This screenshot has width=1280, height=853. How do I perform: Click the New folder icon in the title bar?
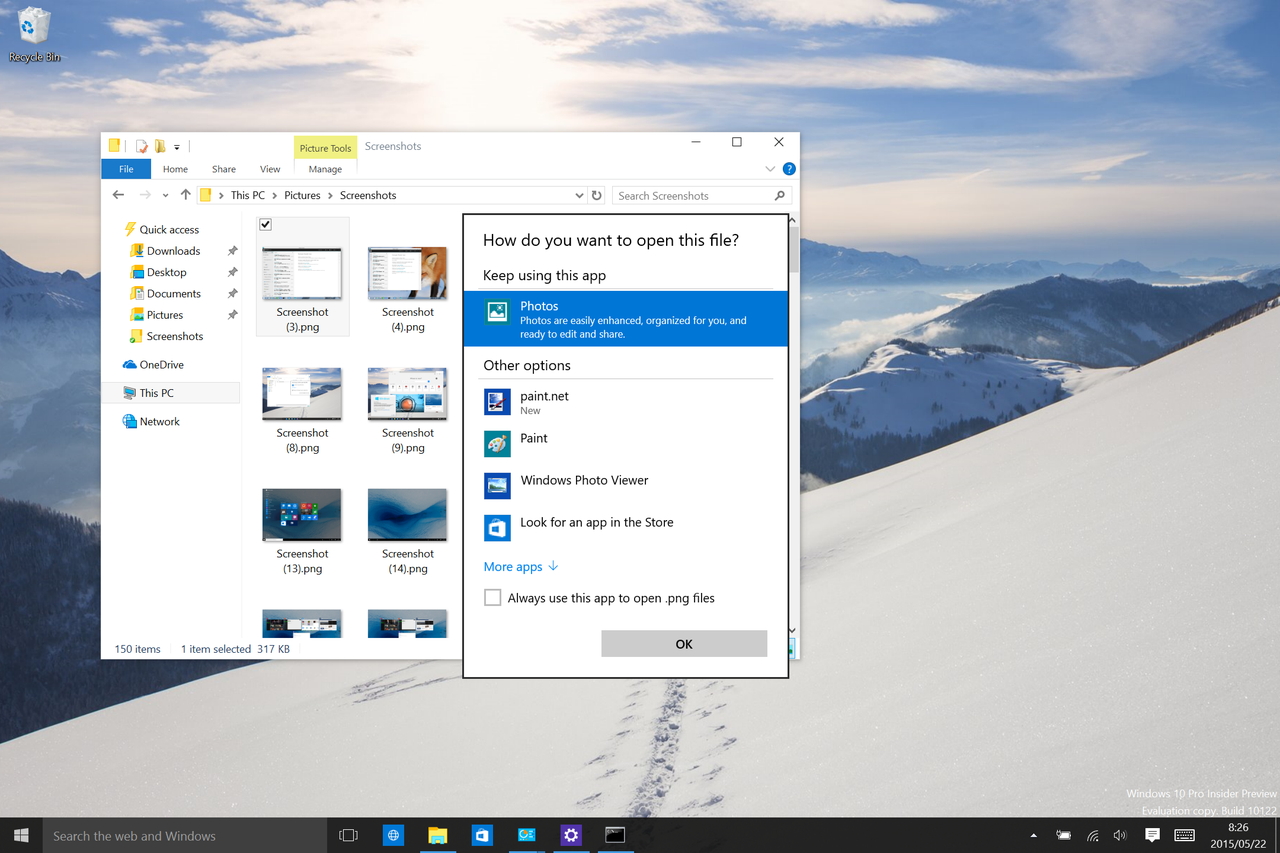coord(159,146)
